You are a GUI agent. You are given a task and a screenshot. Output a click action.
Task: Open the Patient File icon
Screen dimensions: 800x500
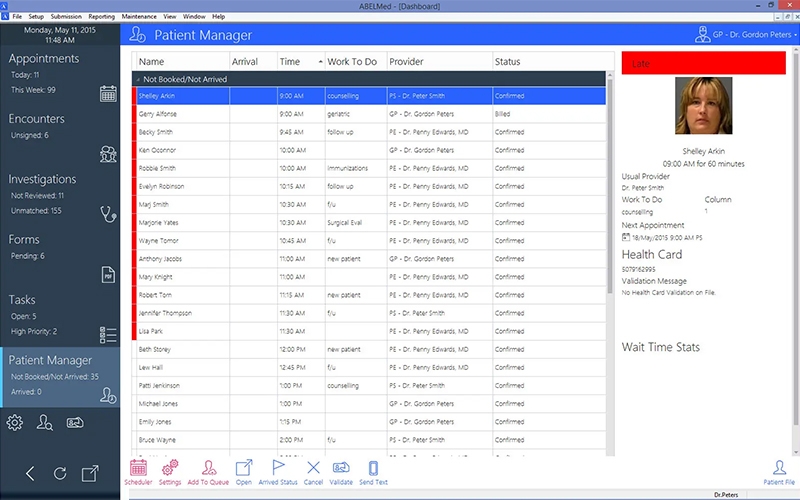click(x=779, y=471)
